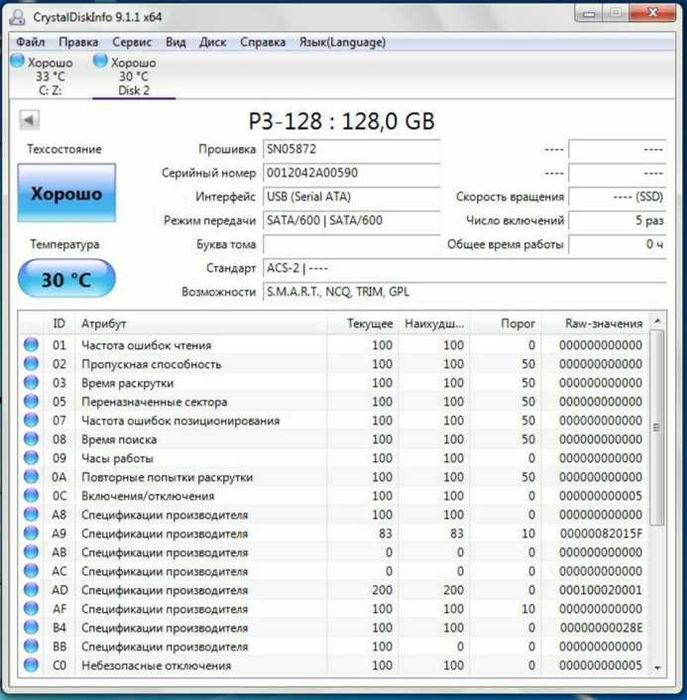Click status icon of attribute 09
Viewport: 687px width, 700px height.
[31, 458]
